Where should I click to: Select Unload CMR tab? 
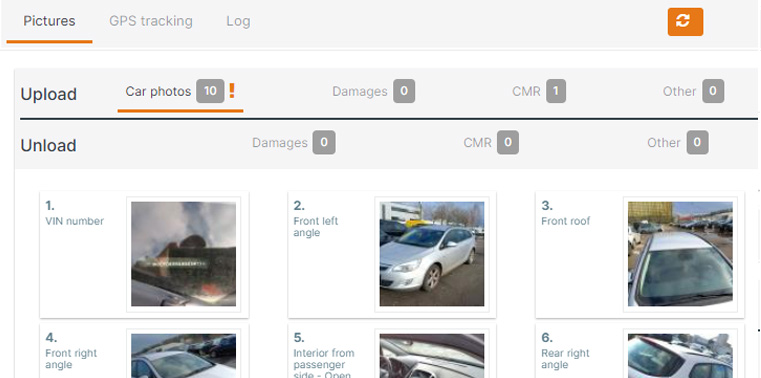[491, 143]
